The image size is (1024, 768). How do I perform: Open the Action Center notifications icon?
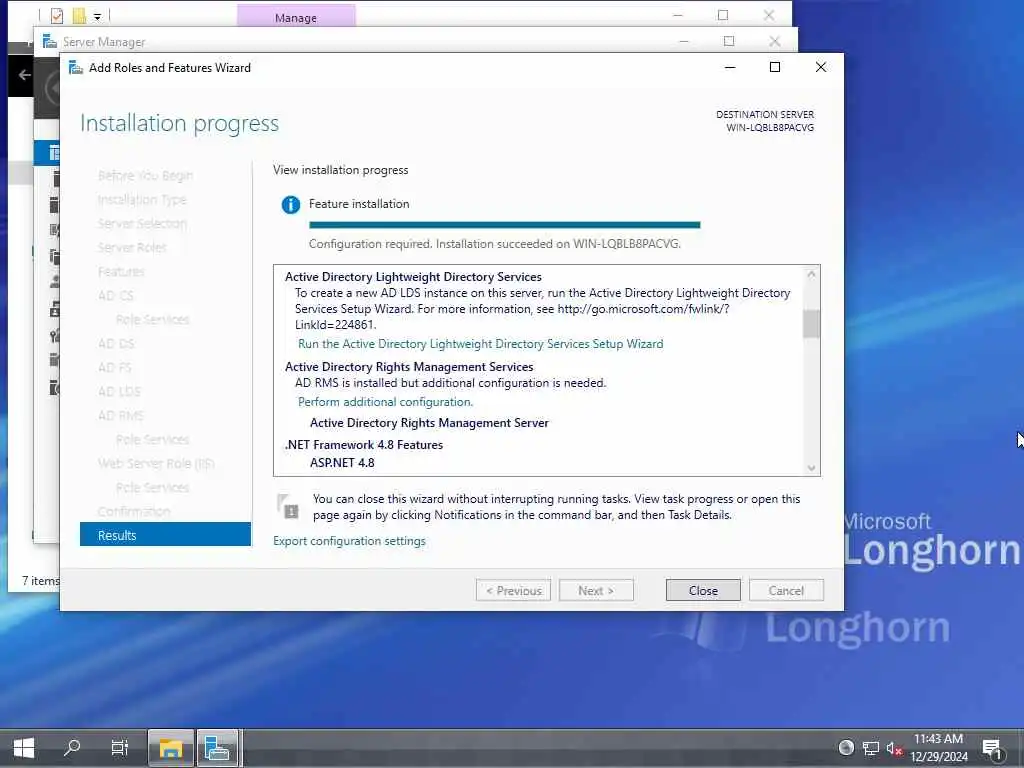coord(992,748)
